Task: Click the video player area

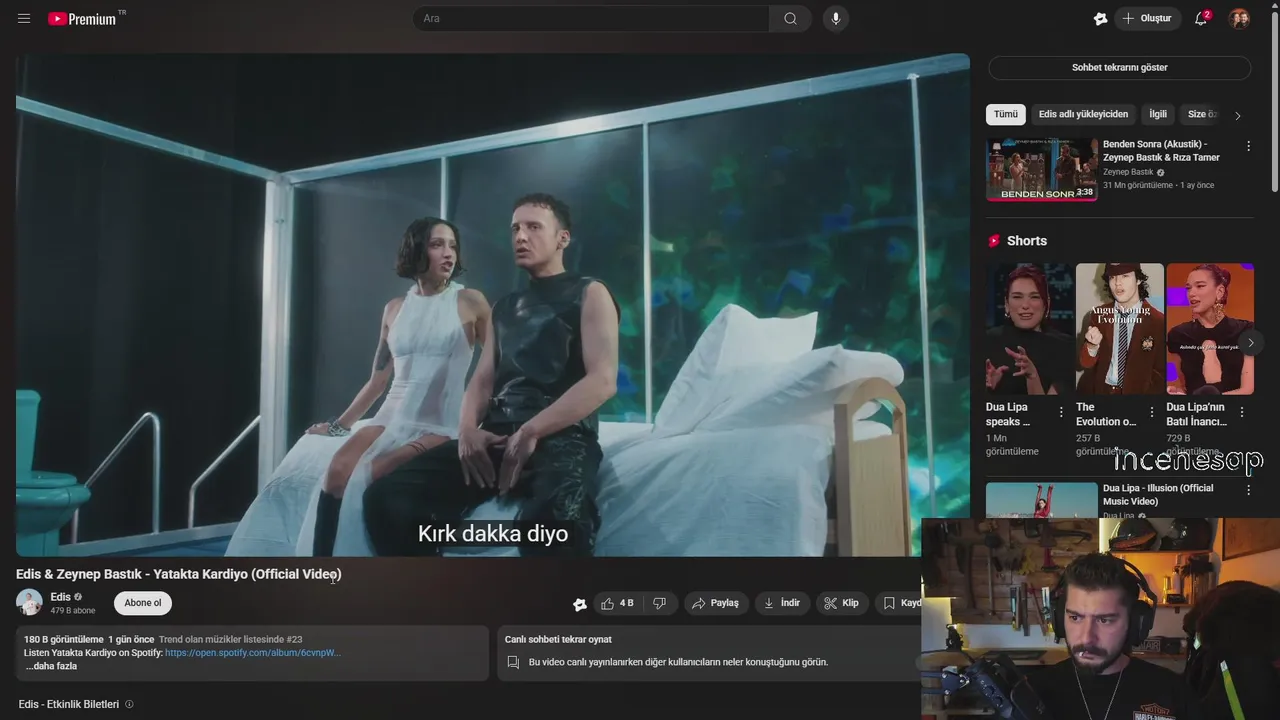Action: click(x=492, y=305)
